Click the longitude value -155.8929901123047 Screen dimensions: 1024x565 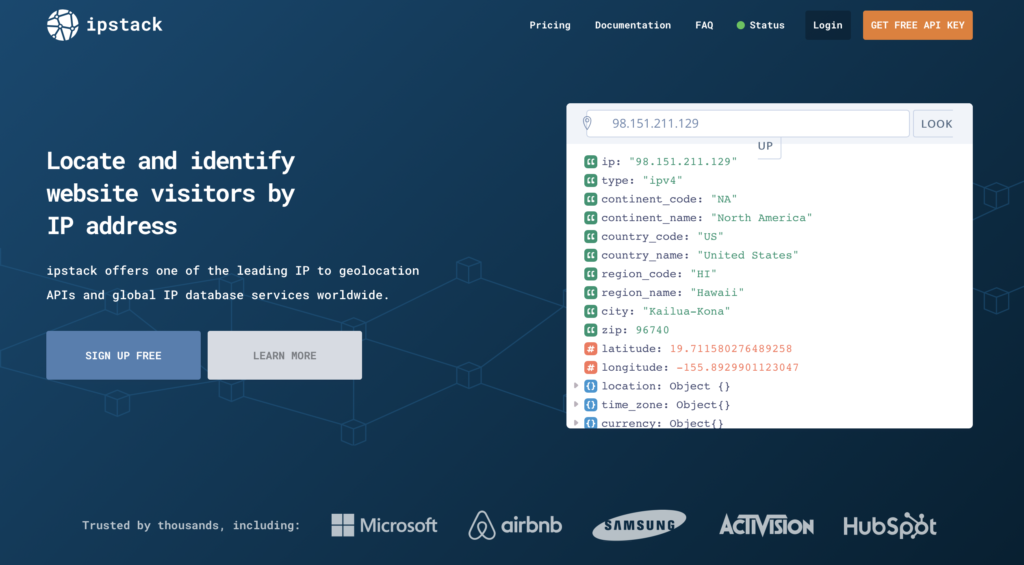(737, 368)
